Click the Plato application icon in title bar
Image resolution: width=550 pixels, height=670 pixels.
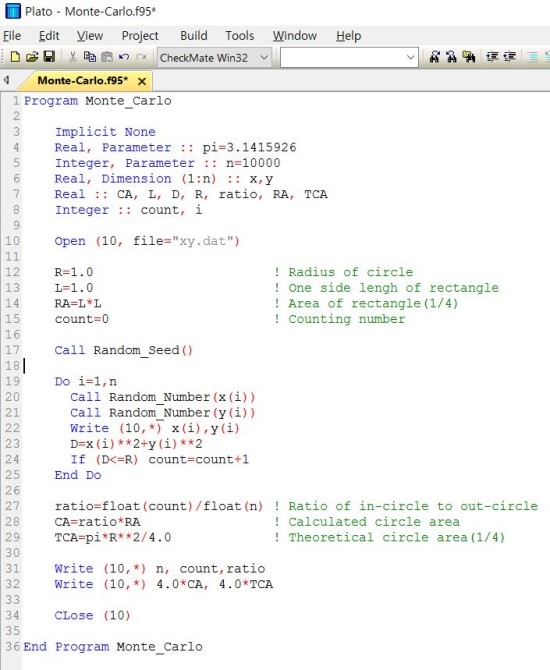[x=12, y=11]
